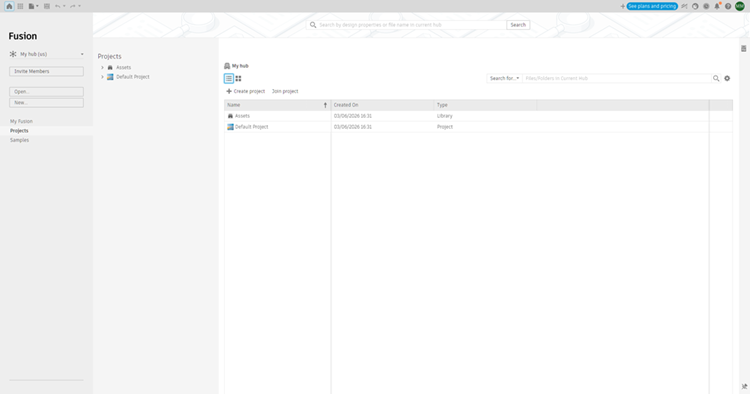Click the hub icon beside My hub (us)
This screenshot has height=394, width=750.
13,54
